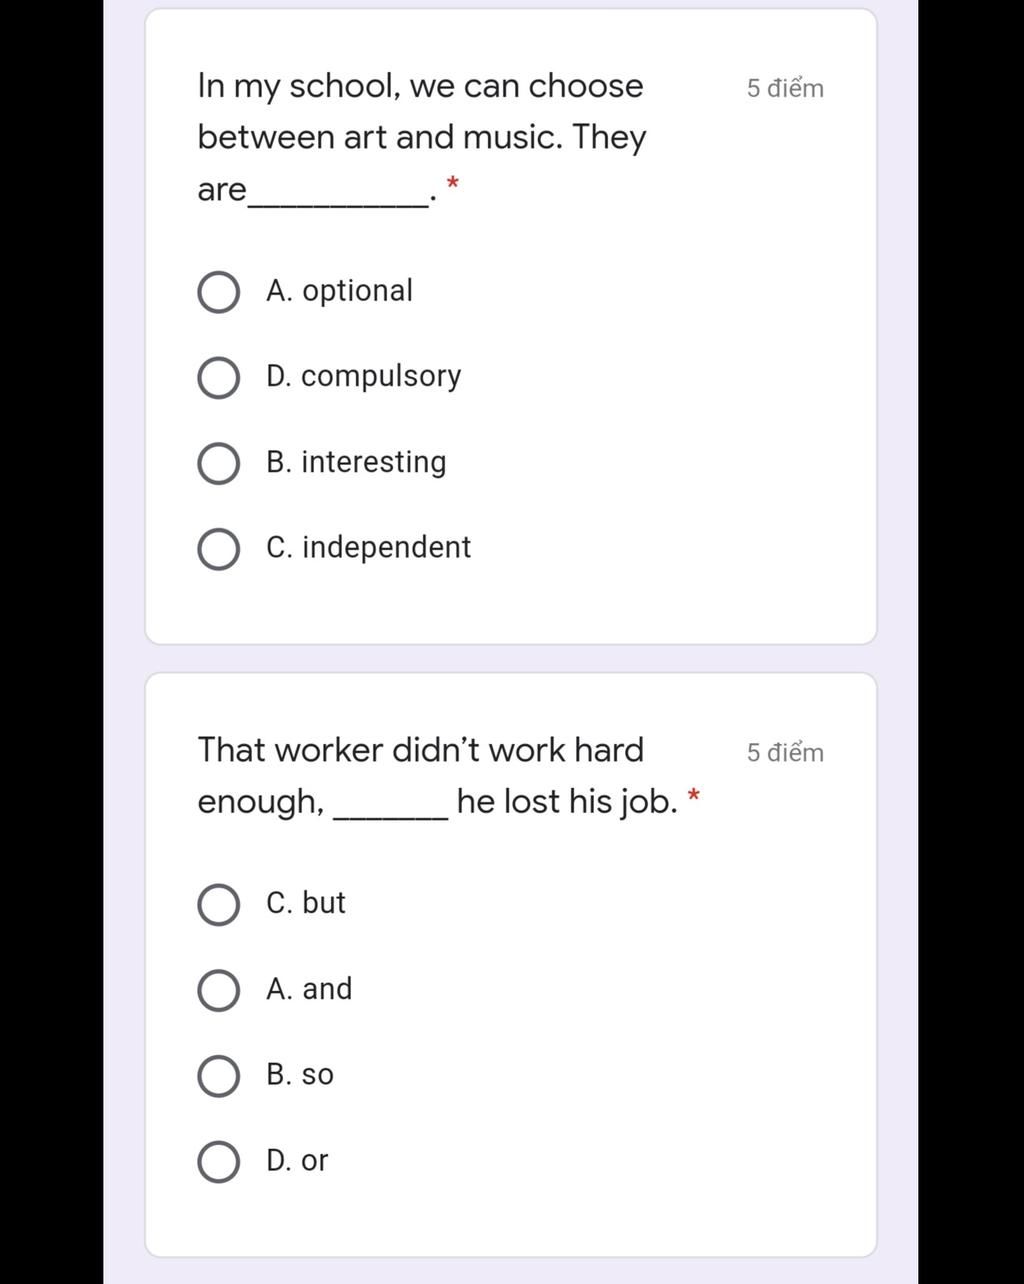This screenshot has width=1024, height=1284.
Task: Select the radio button for A. optional
Action: point(218,293)
